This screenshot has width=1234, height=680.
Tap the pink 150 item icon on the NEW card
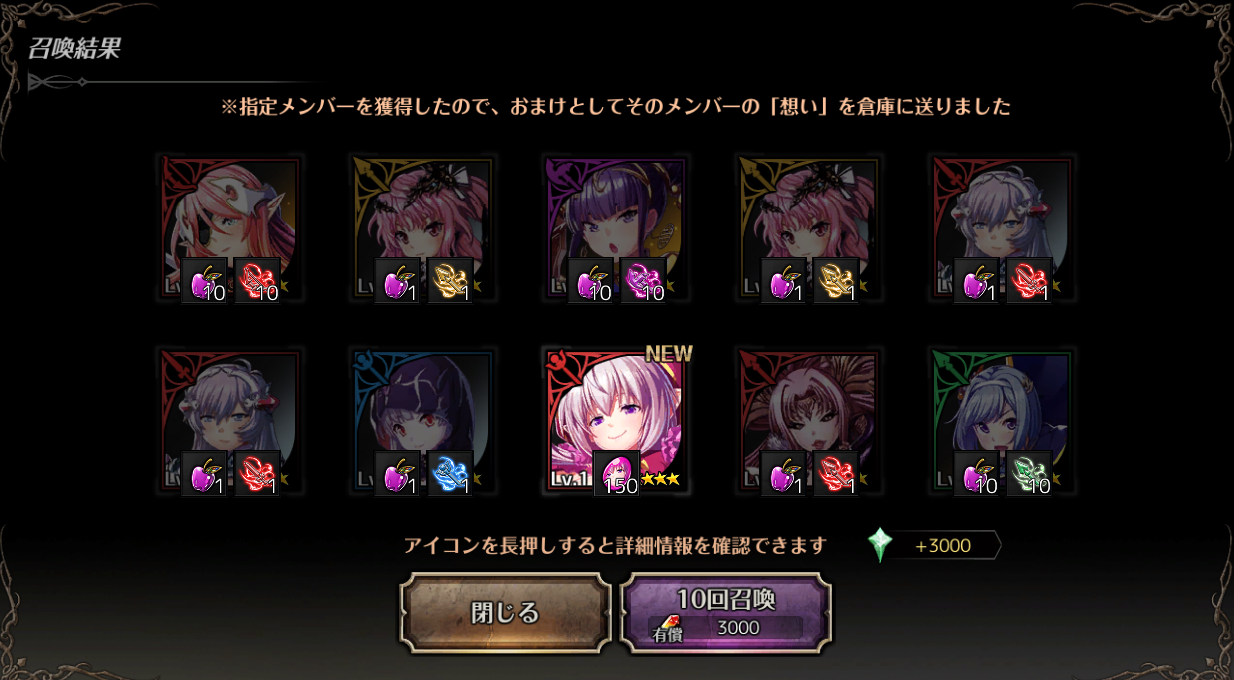coord(617,473)
